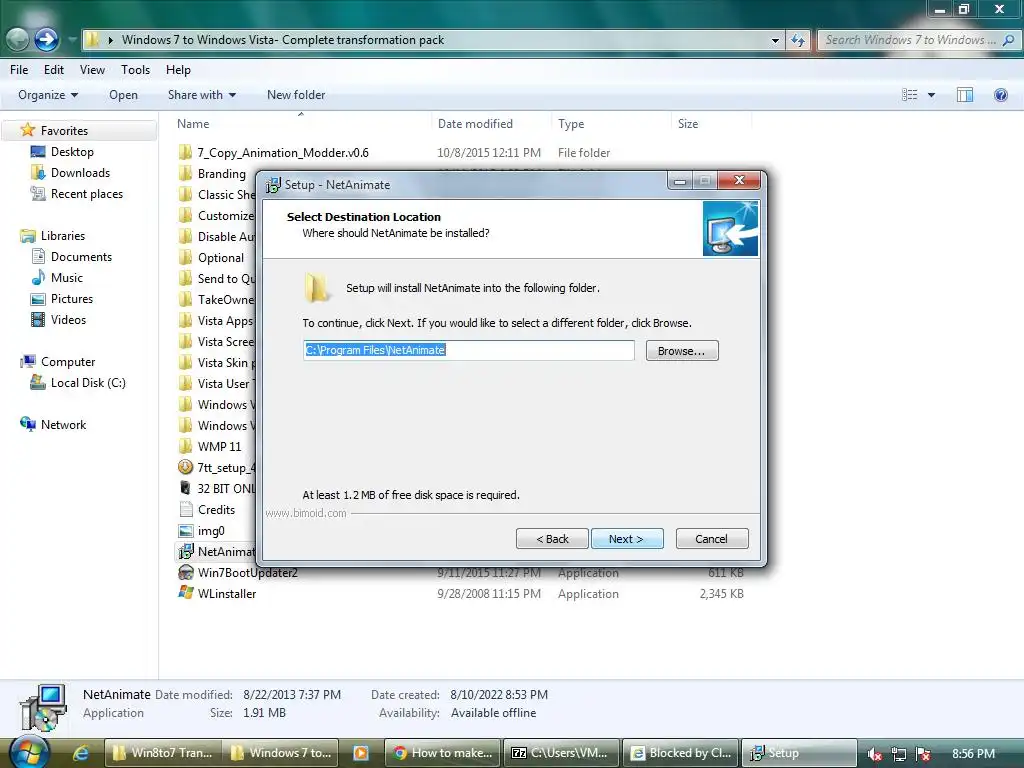
Task: Cancel the NetAnimate Setup wizard
Action: point(712,539)
